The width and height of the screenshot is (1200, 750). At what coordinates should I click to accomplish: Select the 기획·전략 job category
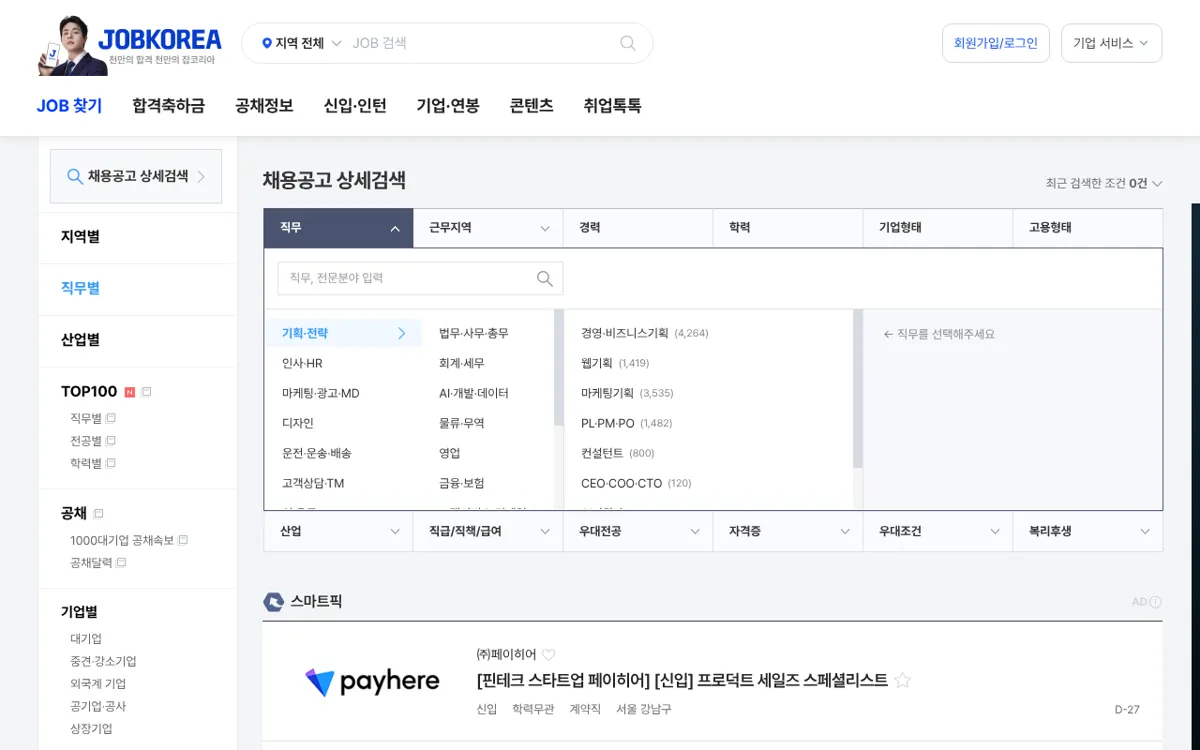[x=343, y=333]
